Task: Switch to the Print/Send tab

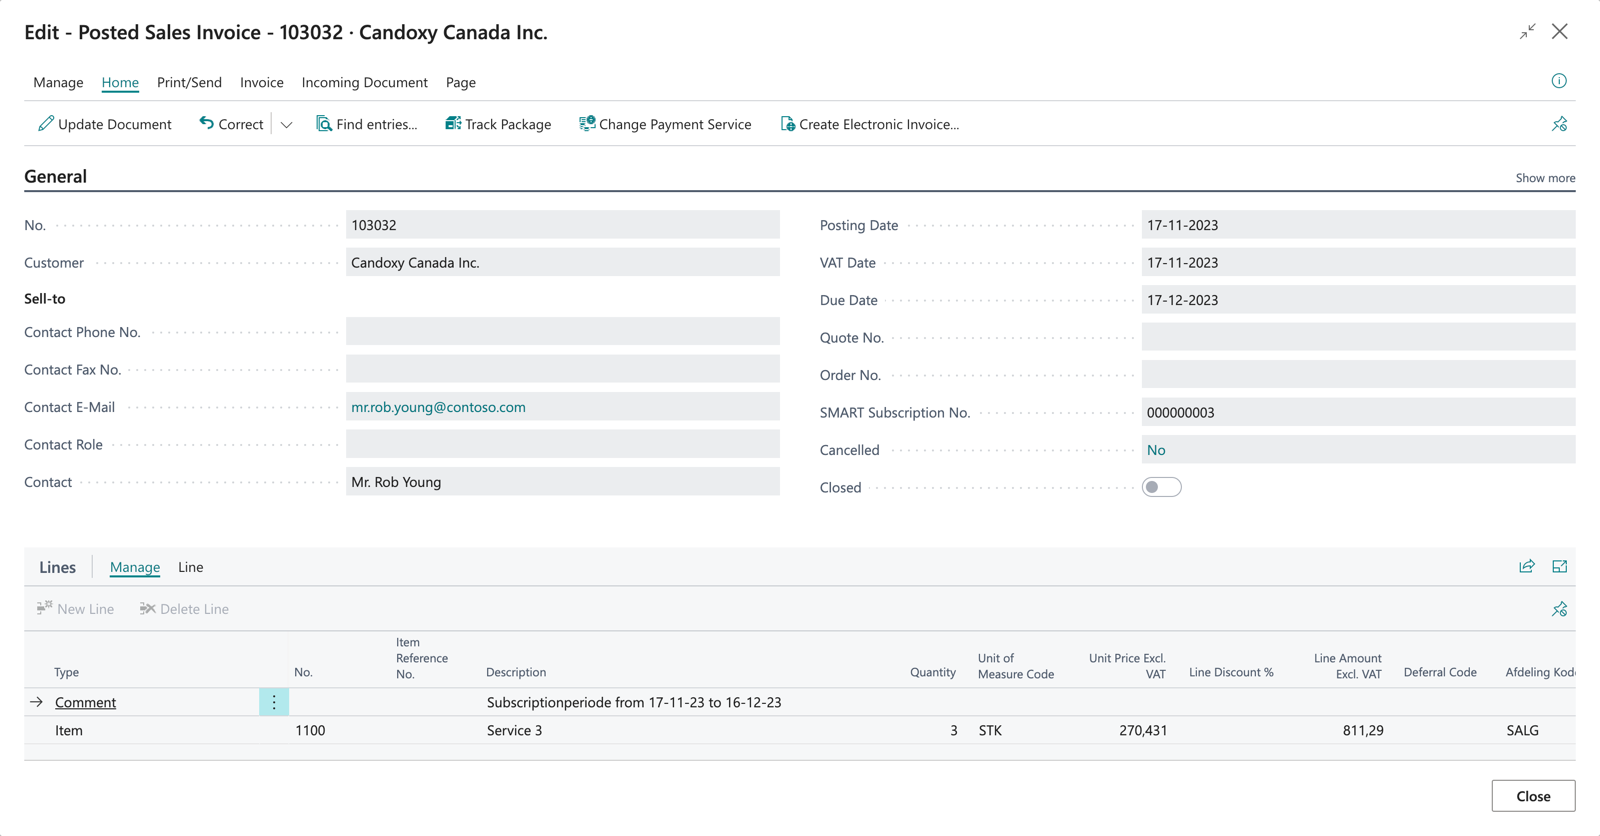Action: (x=189, y=82)
